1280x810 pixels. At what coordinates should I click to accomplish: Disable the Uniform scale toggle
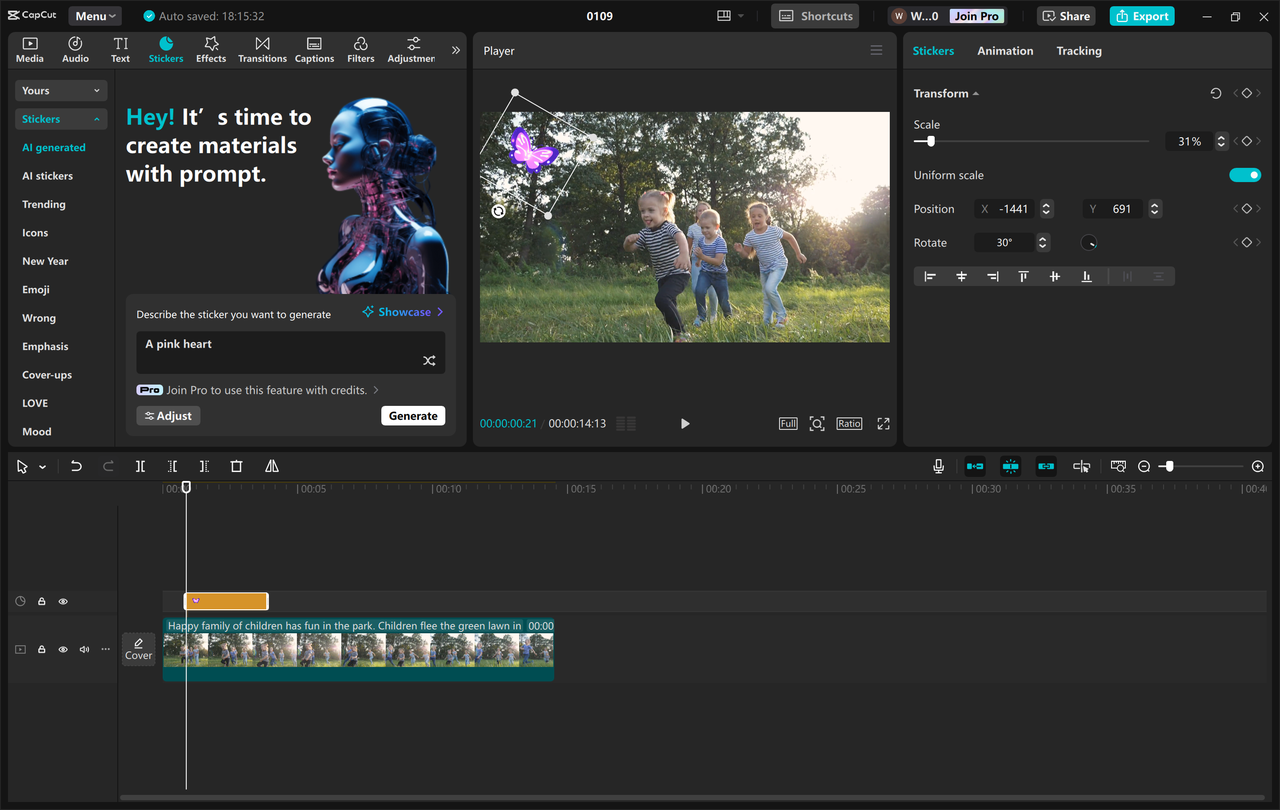click(1244, 174)
